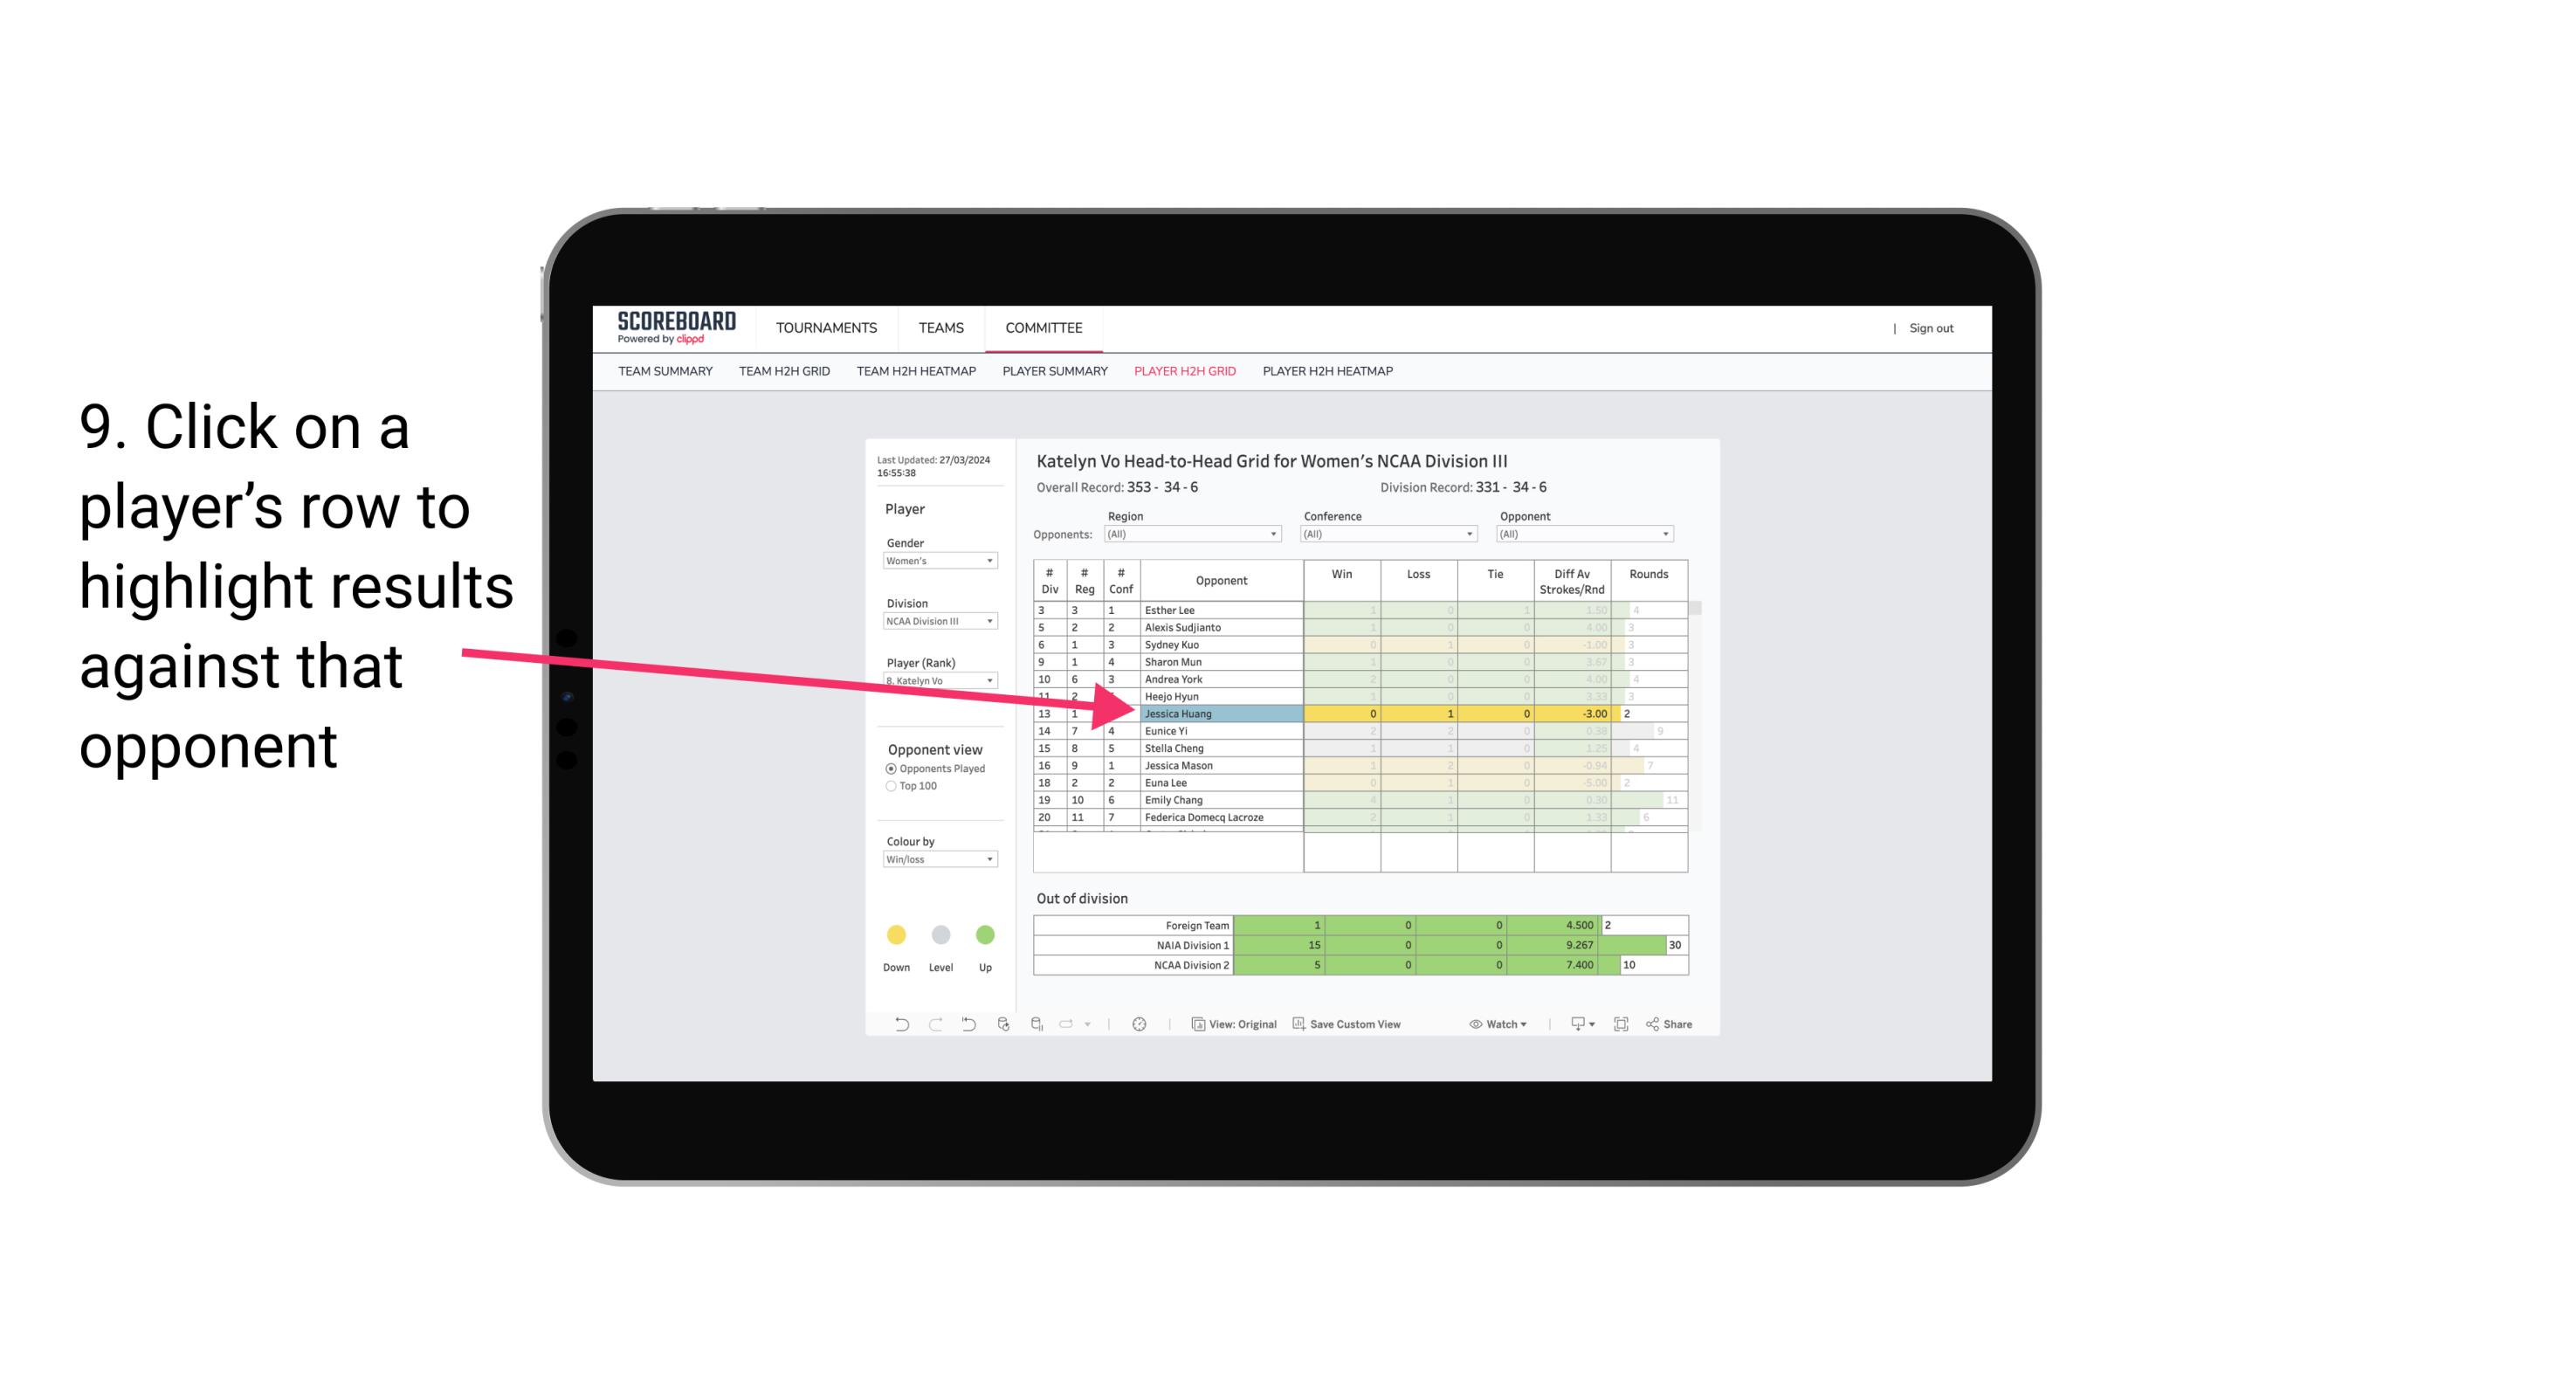
Task: Click Sign out link
Action: click(1928, 328)
